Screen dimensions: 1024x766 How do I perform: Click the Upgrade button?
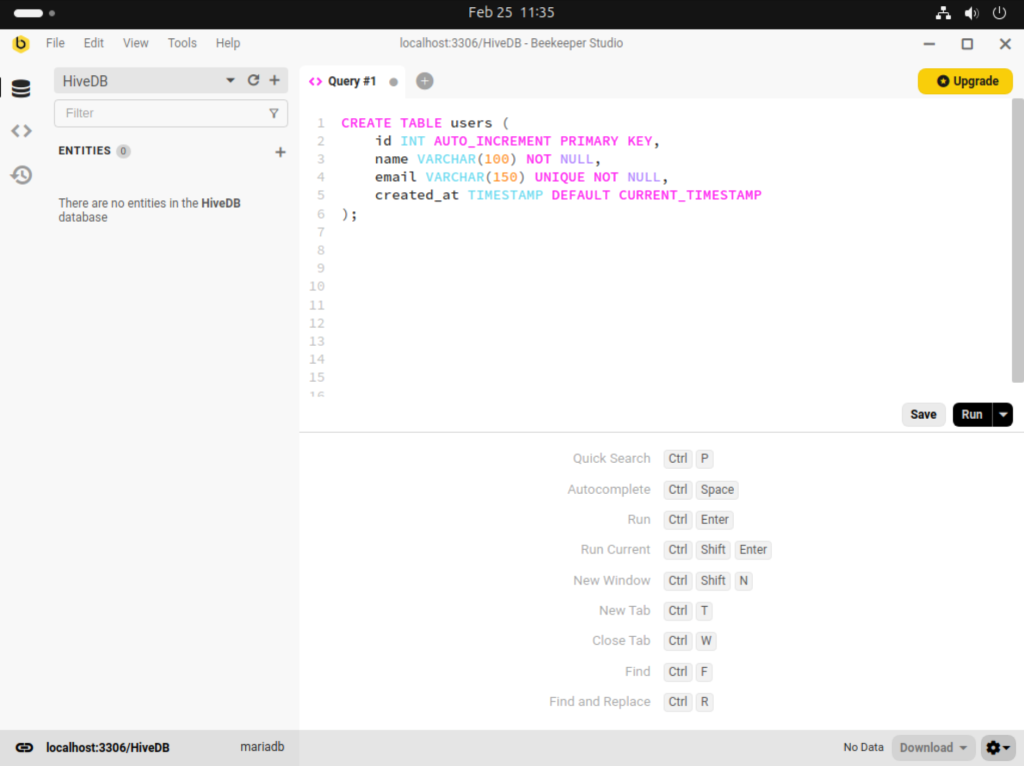(x=964, y=81)
